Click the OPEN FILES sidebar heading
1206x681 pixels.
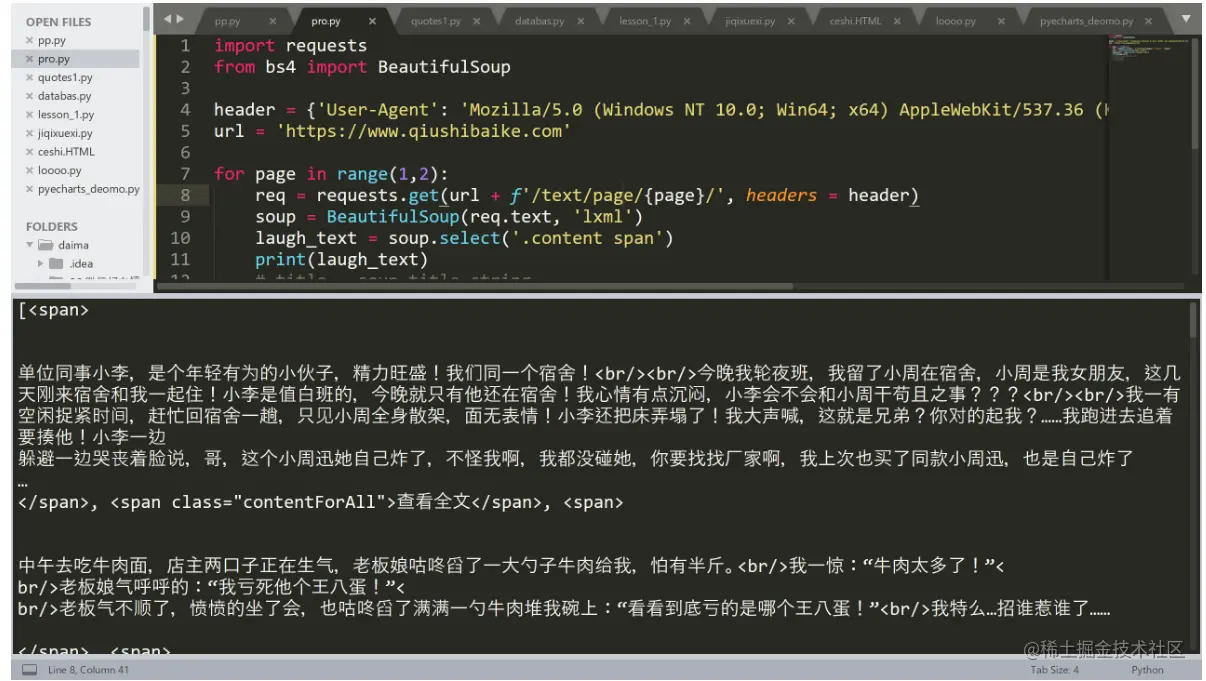[58, 22]
